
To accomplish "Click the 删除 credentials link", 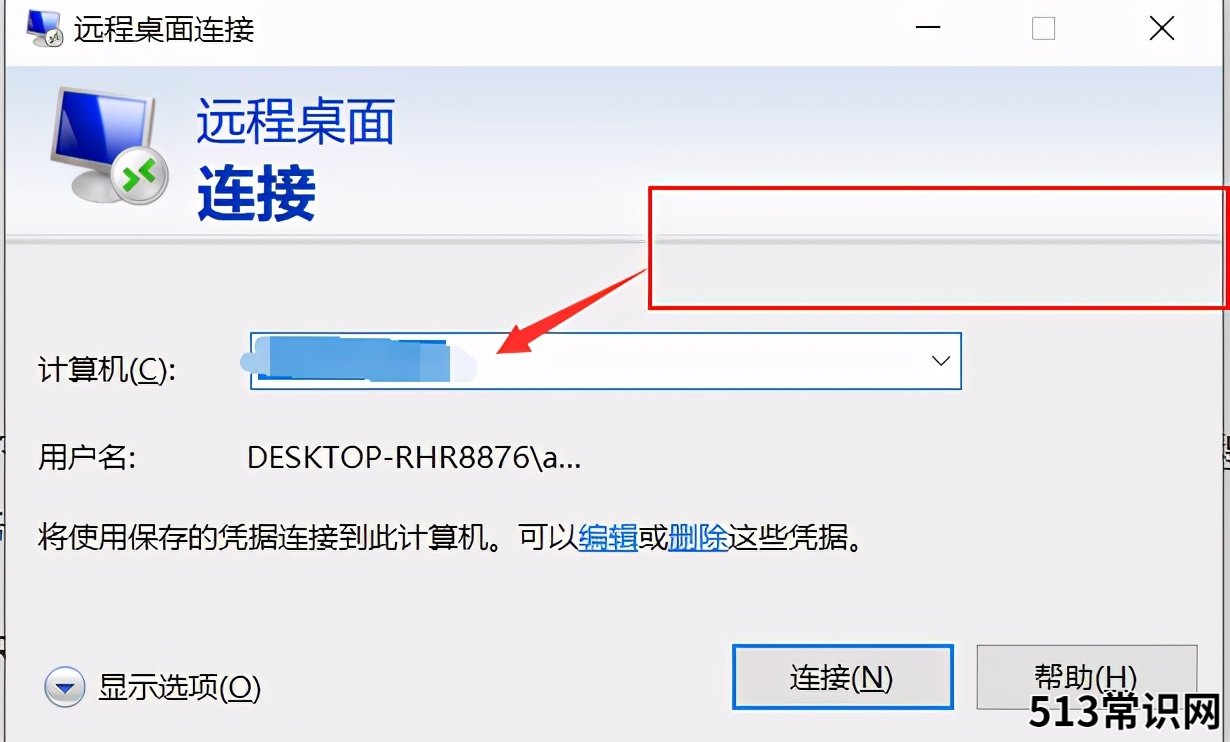I will pos(697,539).
